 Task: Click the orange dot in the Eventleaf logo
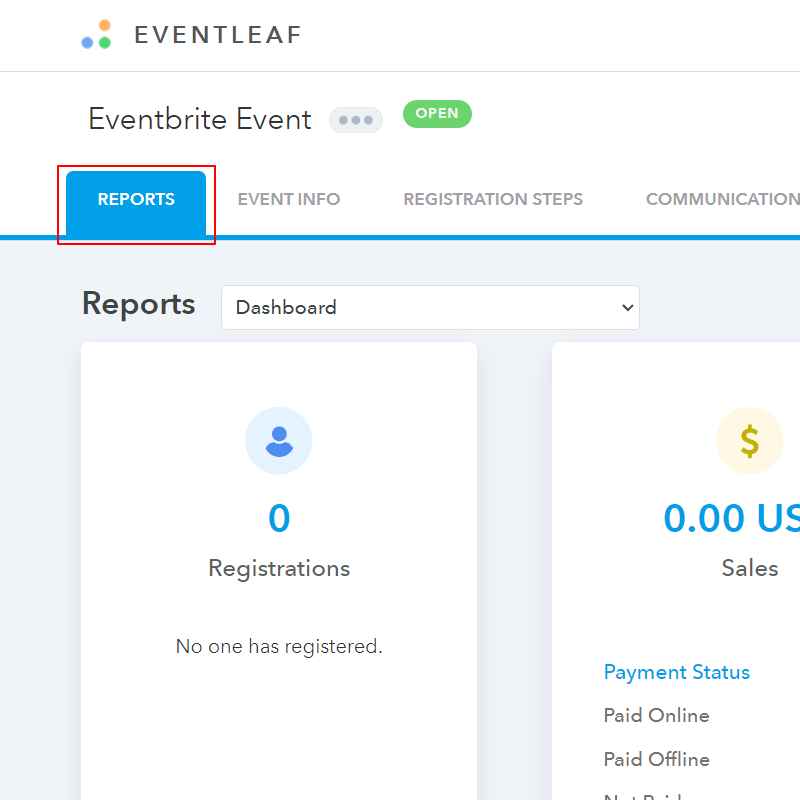[x=103, y=27]
